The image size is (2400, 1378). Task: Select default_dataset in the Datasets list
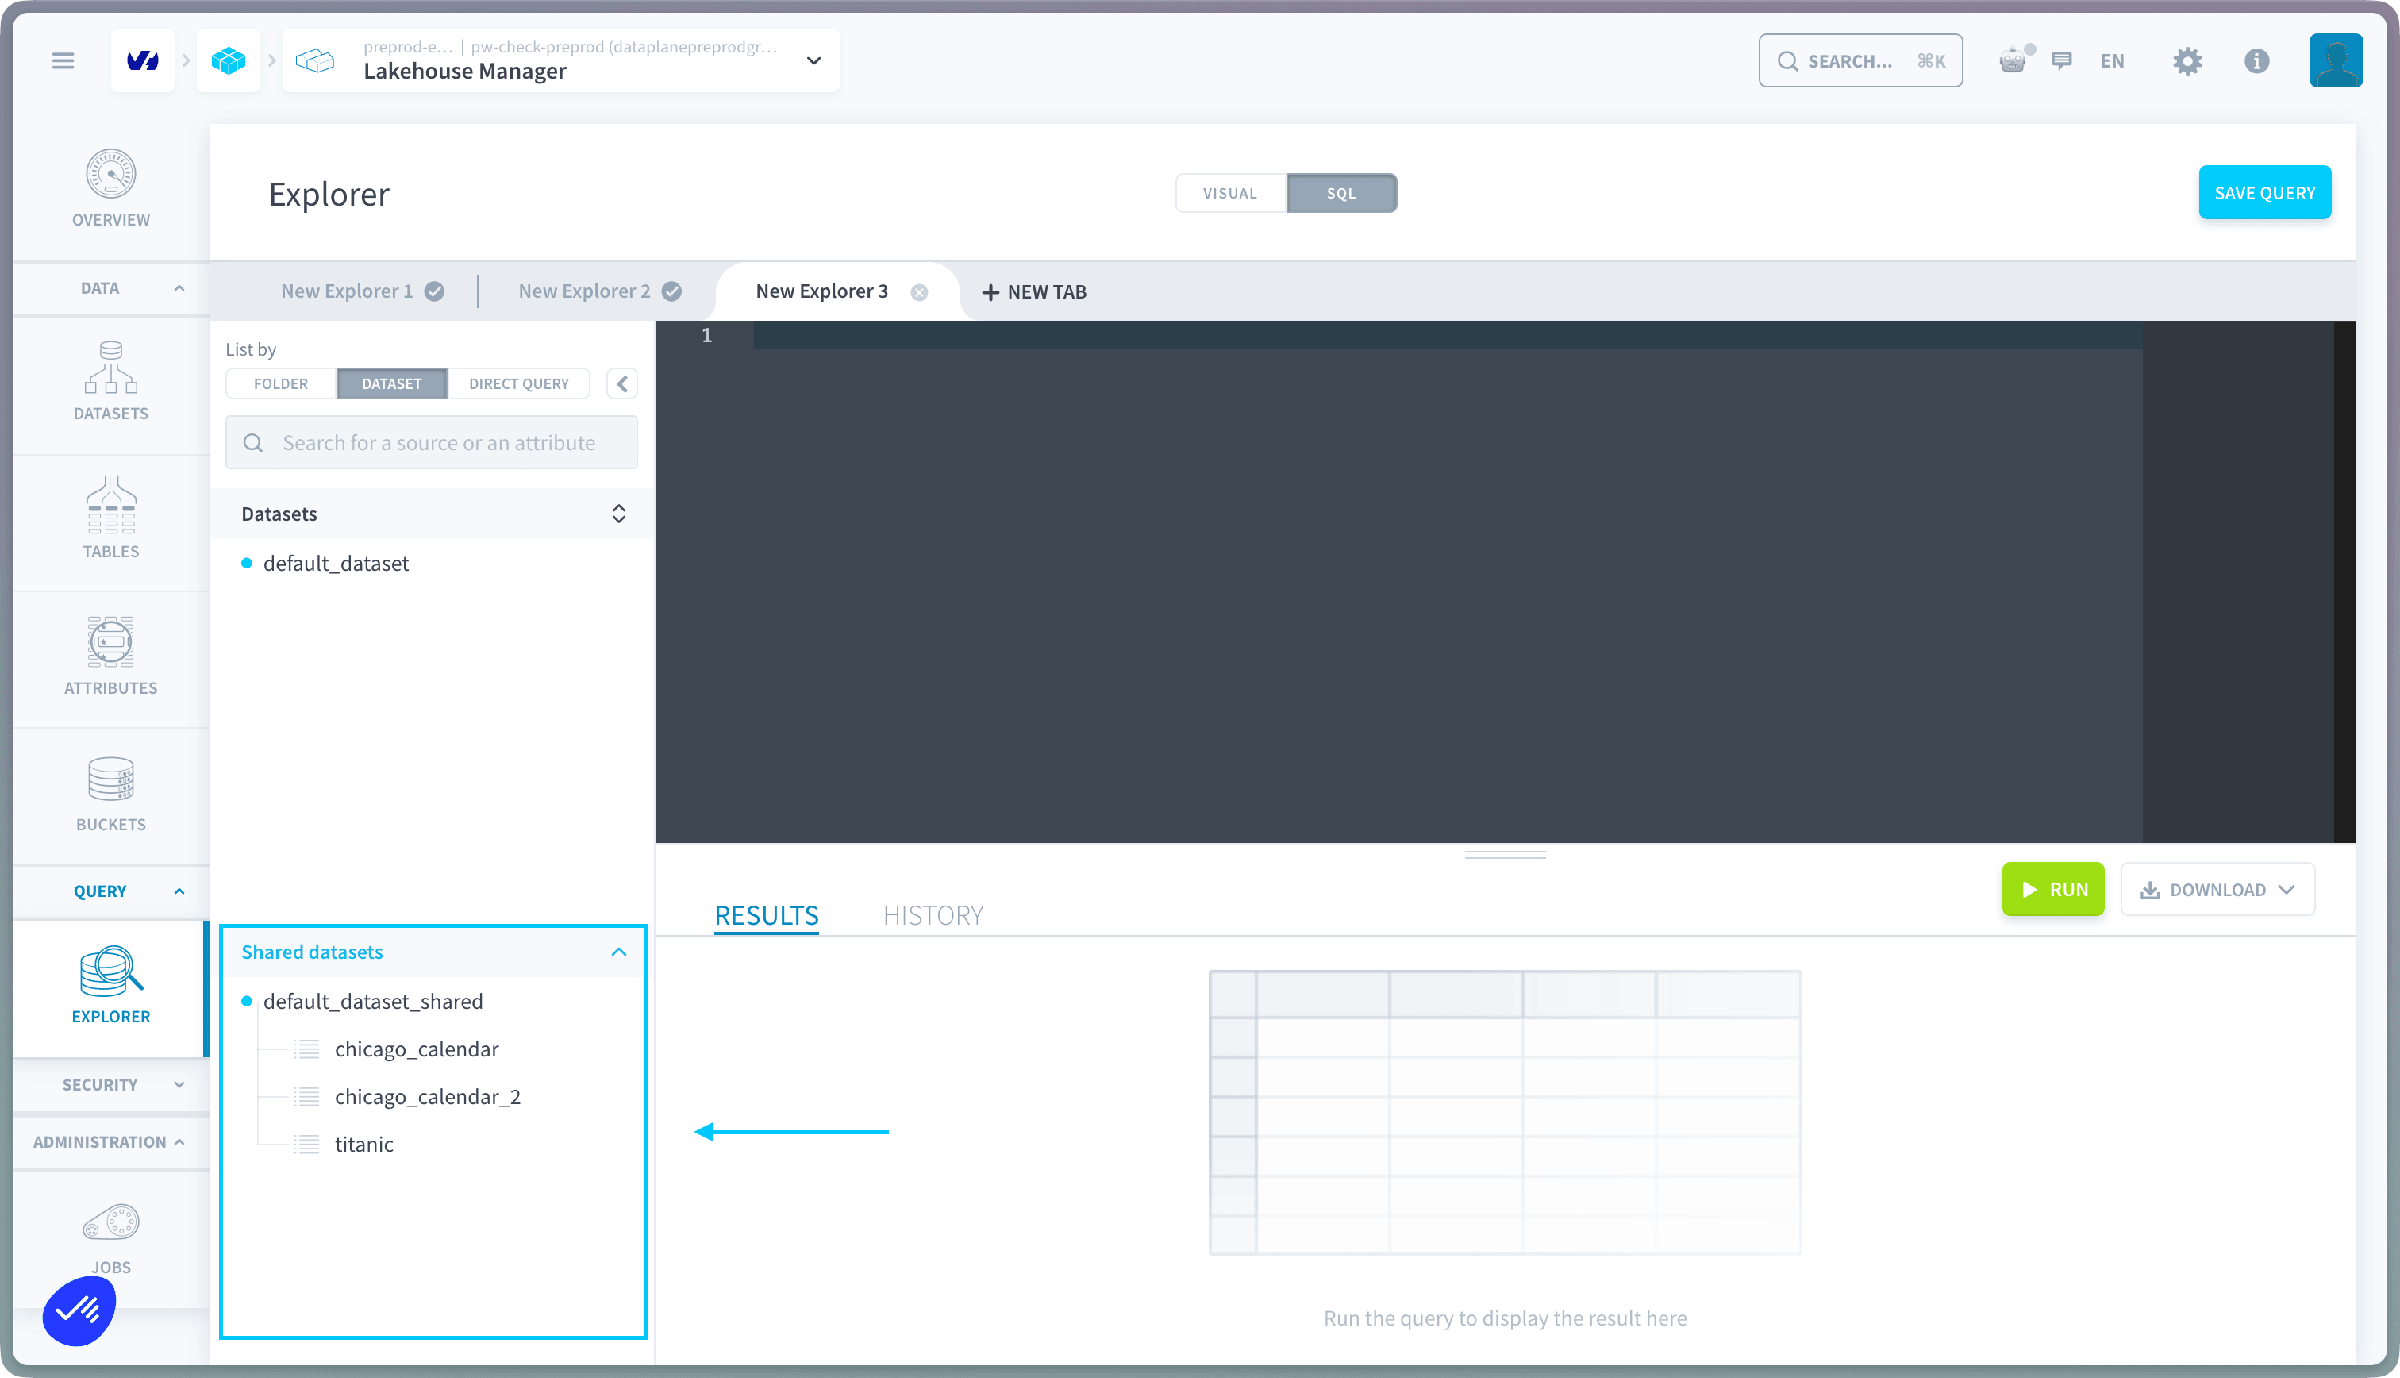(336, 564)
